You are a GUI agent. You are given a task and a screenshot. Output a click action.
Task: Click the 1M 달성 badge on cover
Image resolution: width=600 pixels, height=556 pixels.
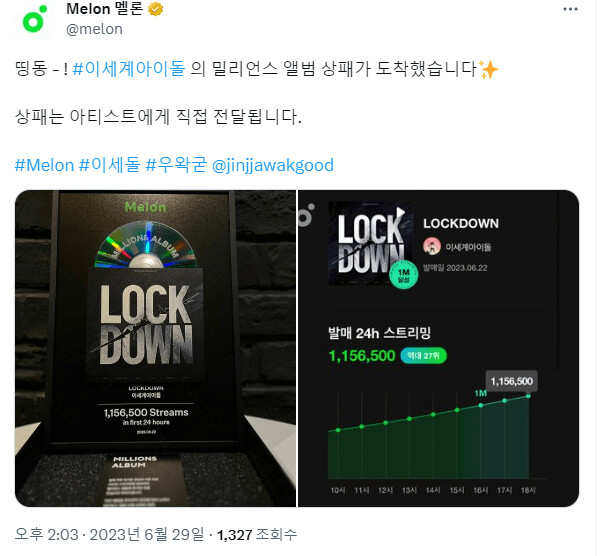click(403, 275)
